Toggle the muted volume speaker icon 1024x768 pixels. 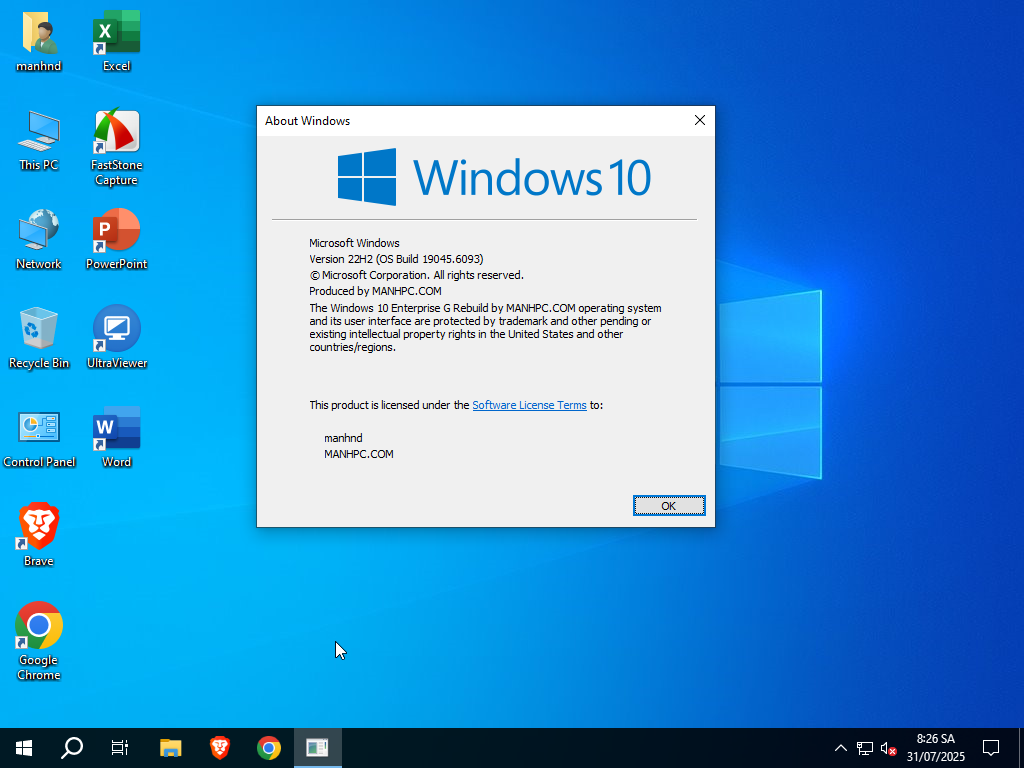coord(888,748)
